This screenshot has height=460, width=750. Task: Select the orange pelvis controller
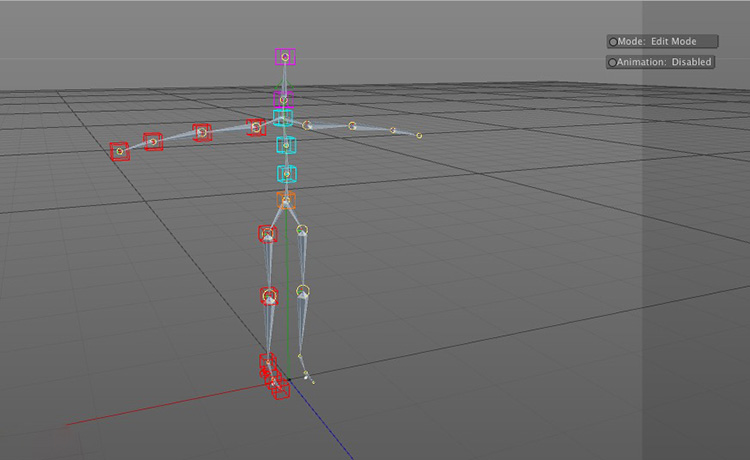click(x=286, y=200)
